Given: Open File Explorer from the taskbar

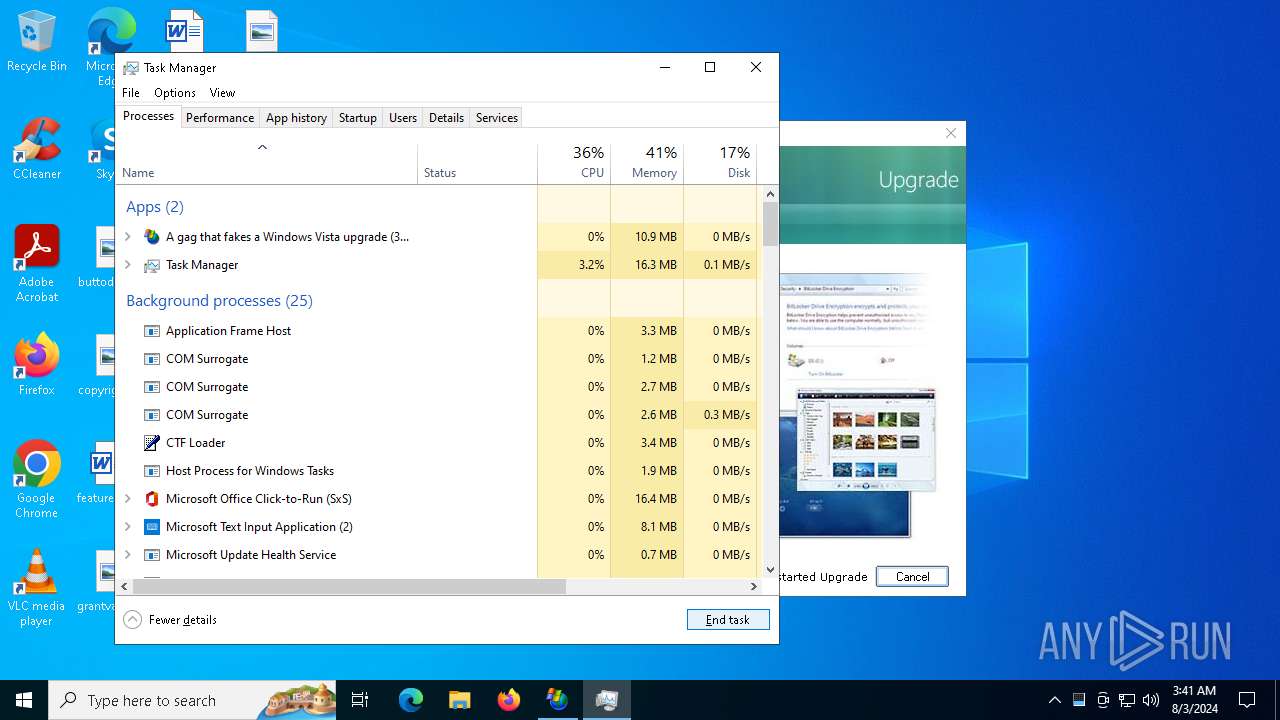Looking at the screenshot, I should (x=459, y=700).
